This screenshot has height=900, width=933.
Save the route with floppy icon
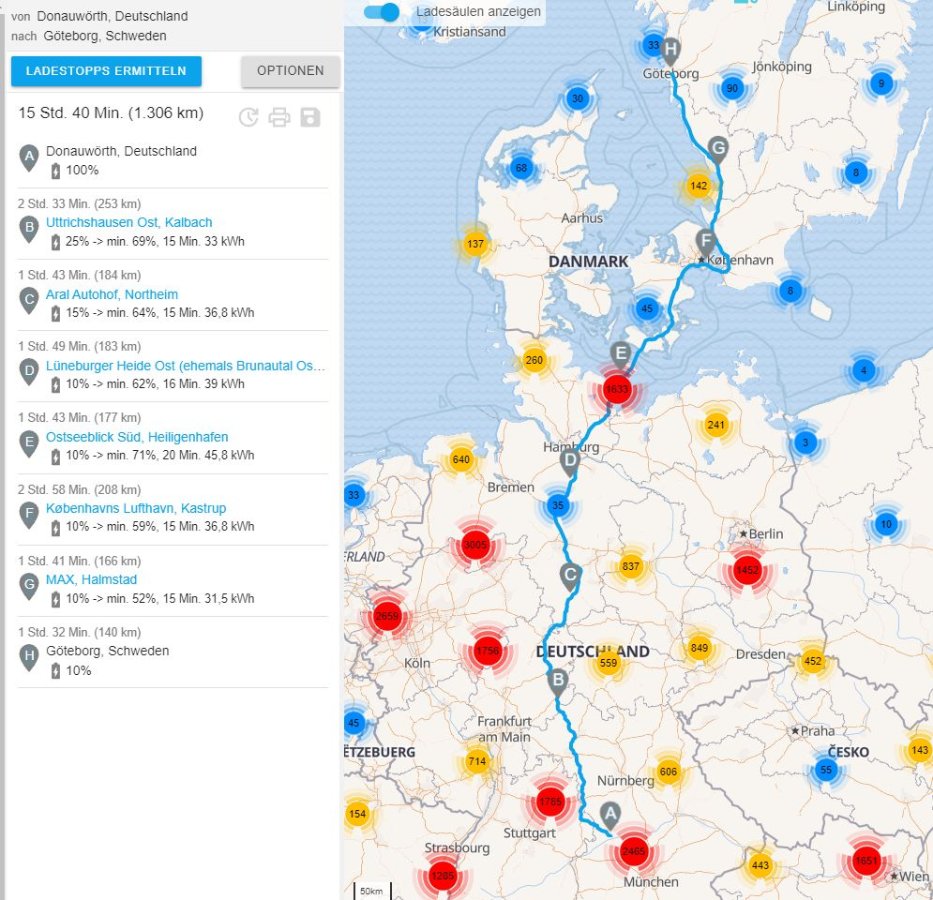pos(310,117)
